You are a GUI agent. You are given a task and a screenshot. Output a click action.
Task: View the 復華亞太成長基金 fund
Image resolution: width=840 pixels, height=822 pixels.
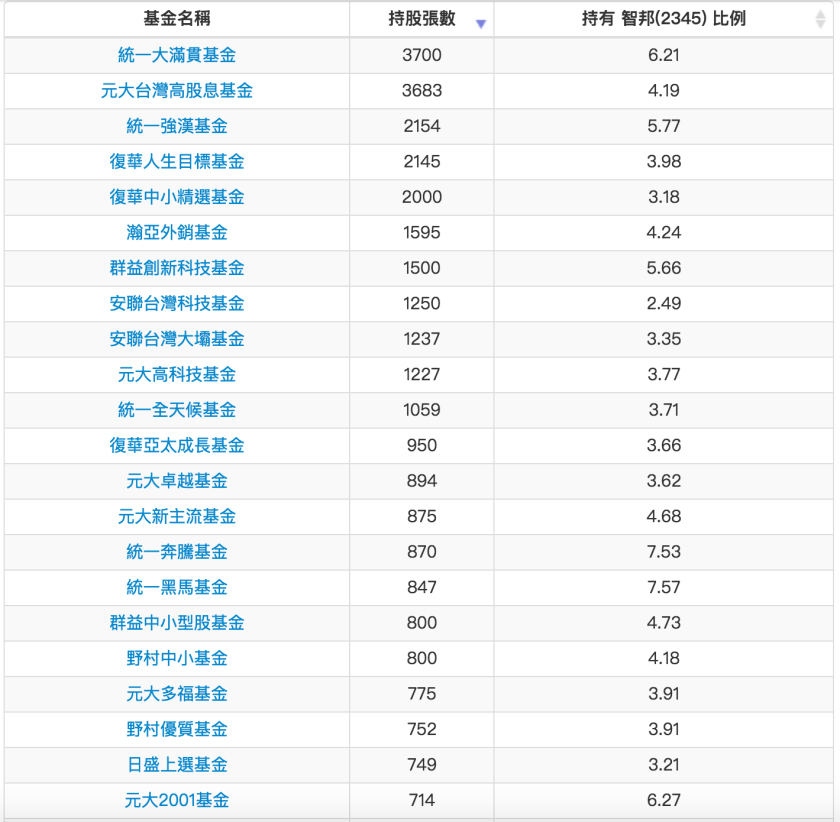click(x=176, y=445)
